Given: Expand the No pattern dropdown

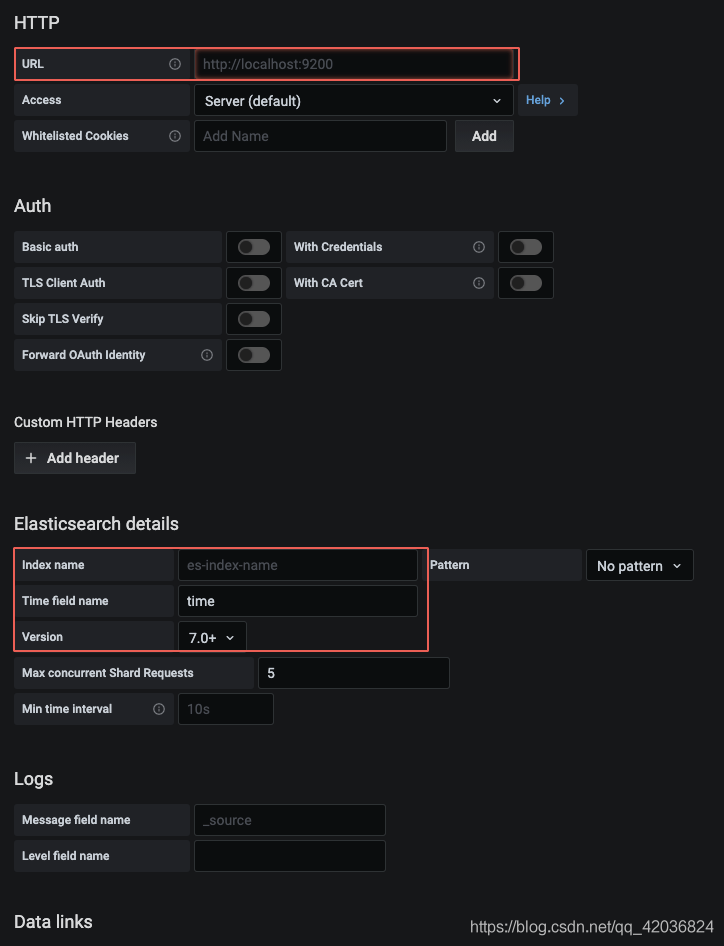Looking at the screenshot, I should pyautogui.click(x=640, y=565).
